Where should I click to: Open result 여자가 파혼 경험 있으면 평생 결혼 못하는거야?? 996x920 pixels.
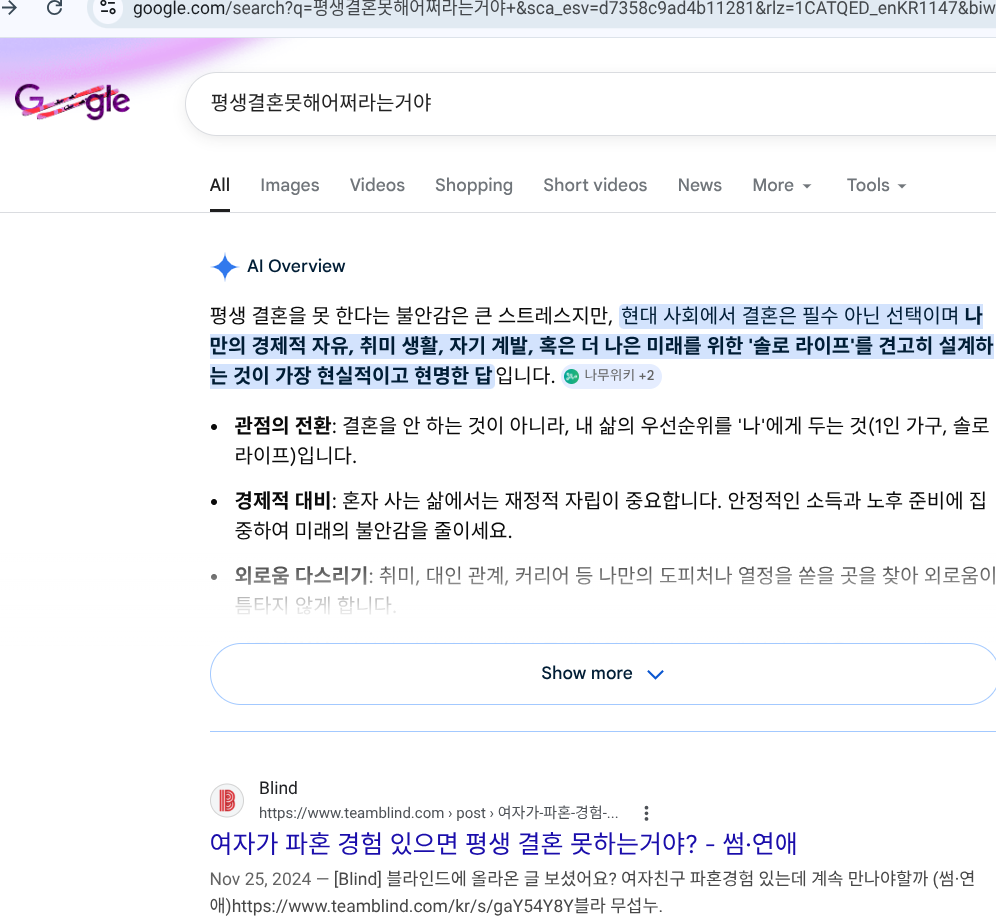pos(502,843)
